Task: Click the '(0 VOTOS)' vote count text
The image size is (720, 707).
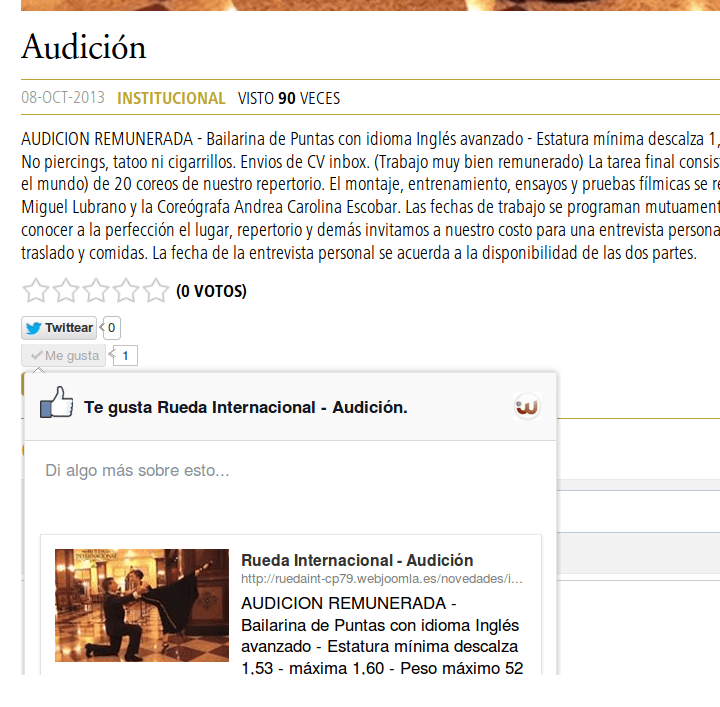Action: pos(211,291)
